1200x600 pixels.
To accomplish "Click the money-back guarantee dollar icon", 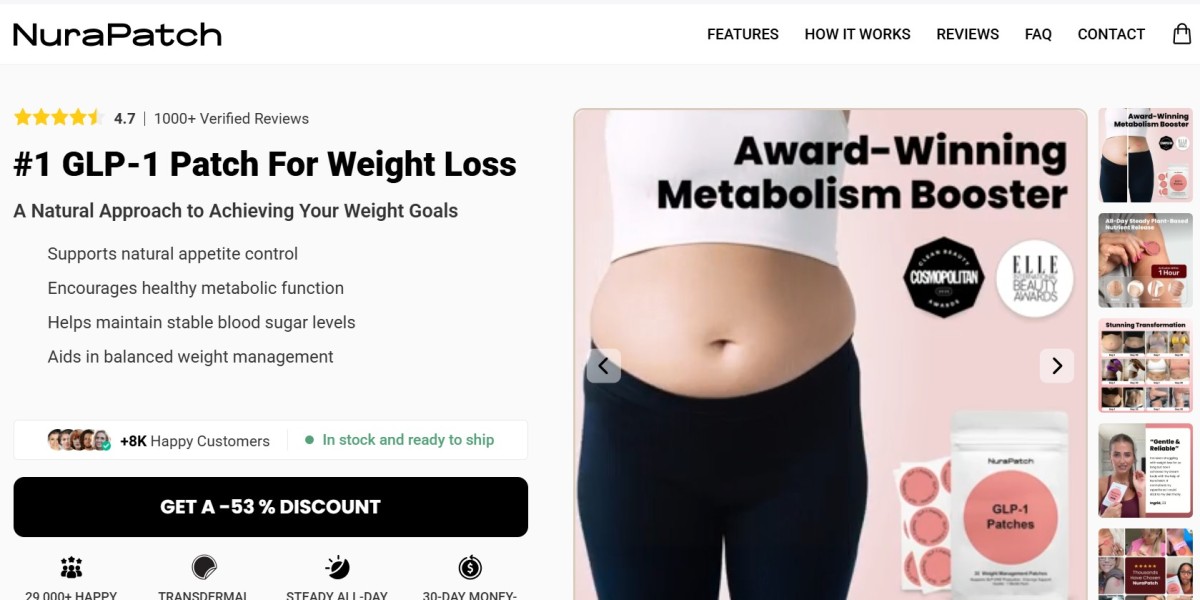I will tap(470, 568).
